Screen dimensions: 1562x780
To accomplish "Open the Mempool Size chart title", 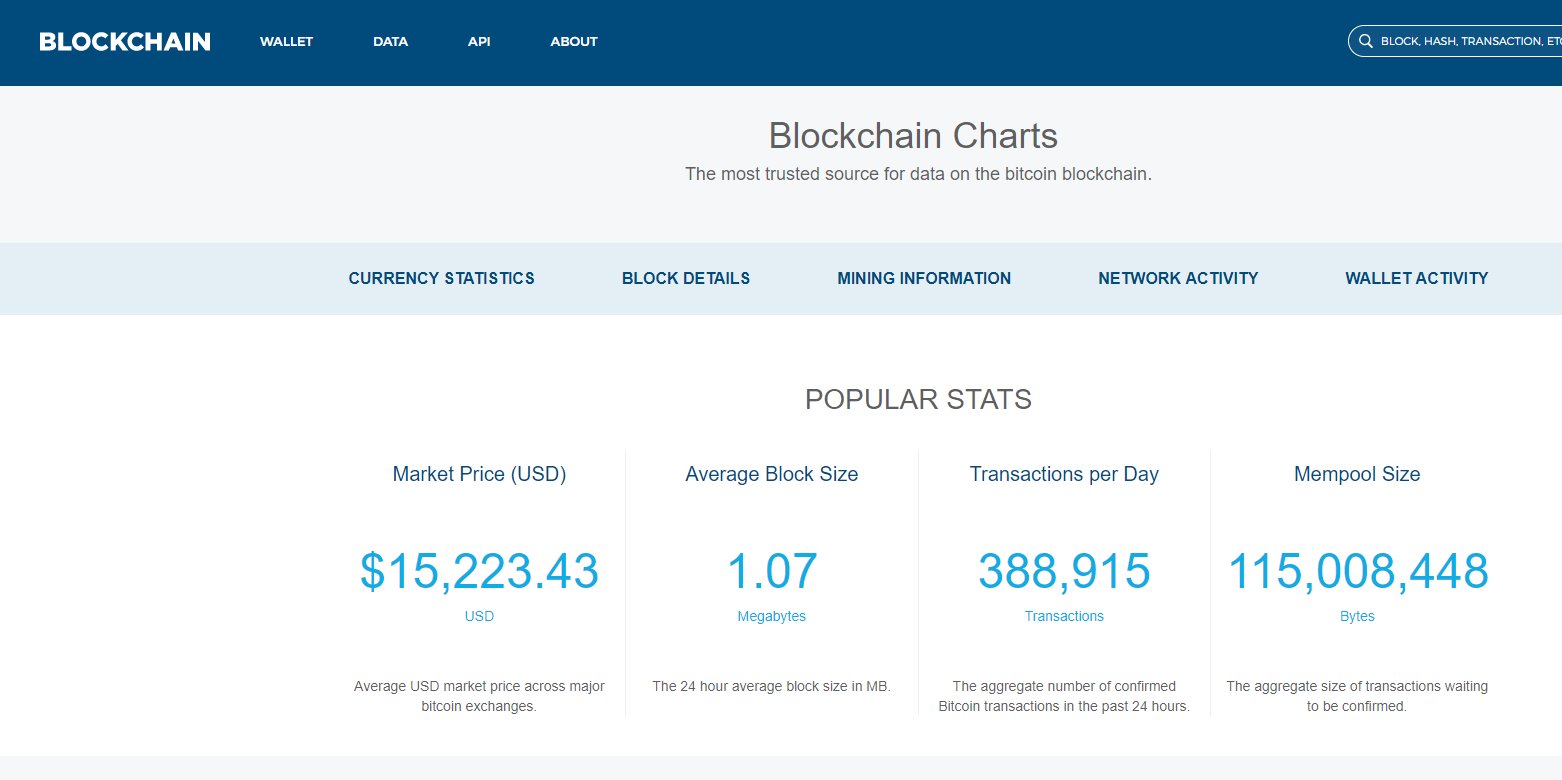I will pos(1357,474).
